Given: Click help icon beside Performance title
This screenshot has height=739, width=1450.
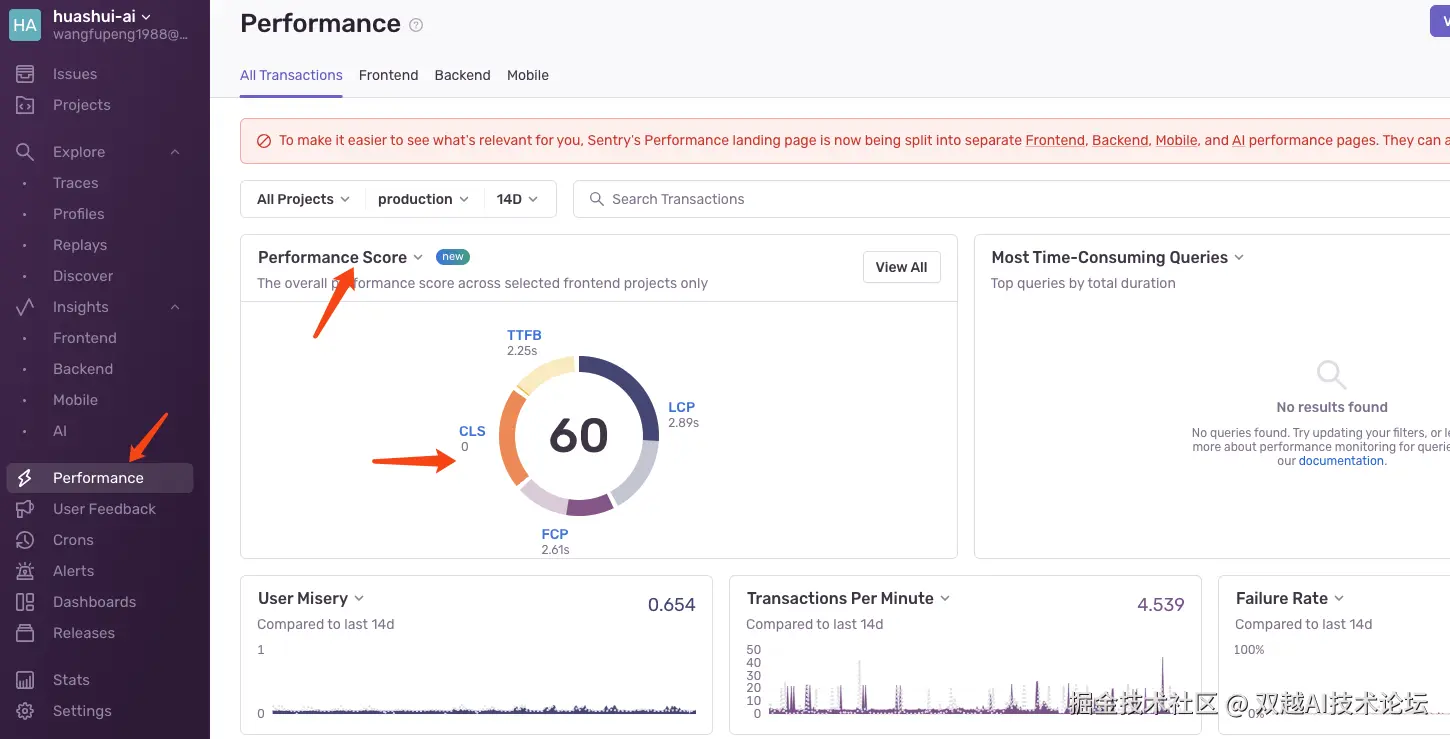Looking at the screenshot, I should pos(416,25).
